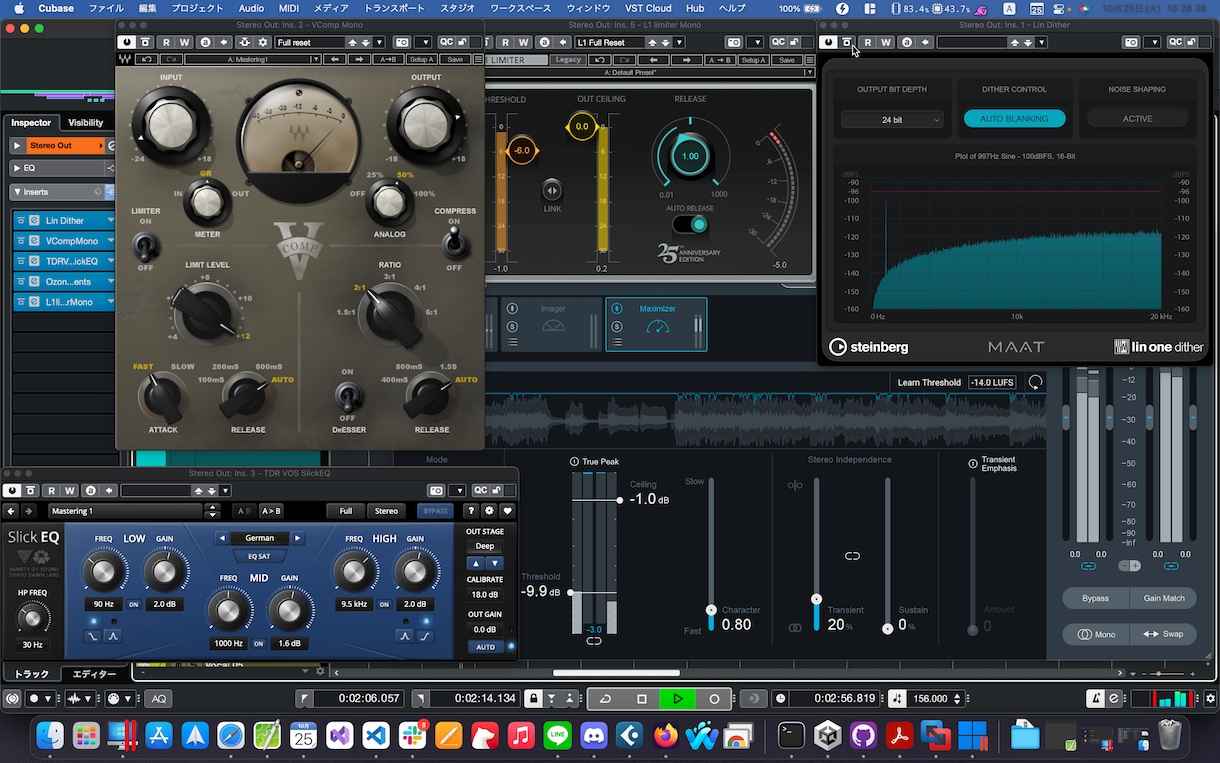Open VST Cloud menu
Viewport: 1220px width, 763px height.
pos(648,8)
